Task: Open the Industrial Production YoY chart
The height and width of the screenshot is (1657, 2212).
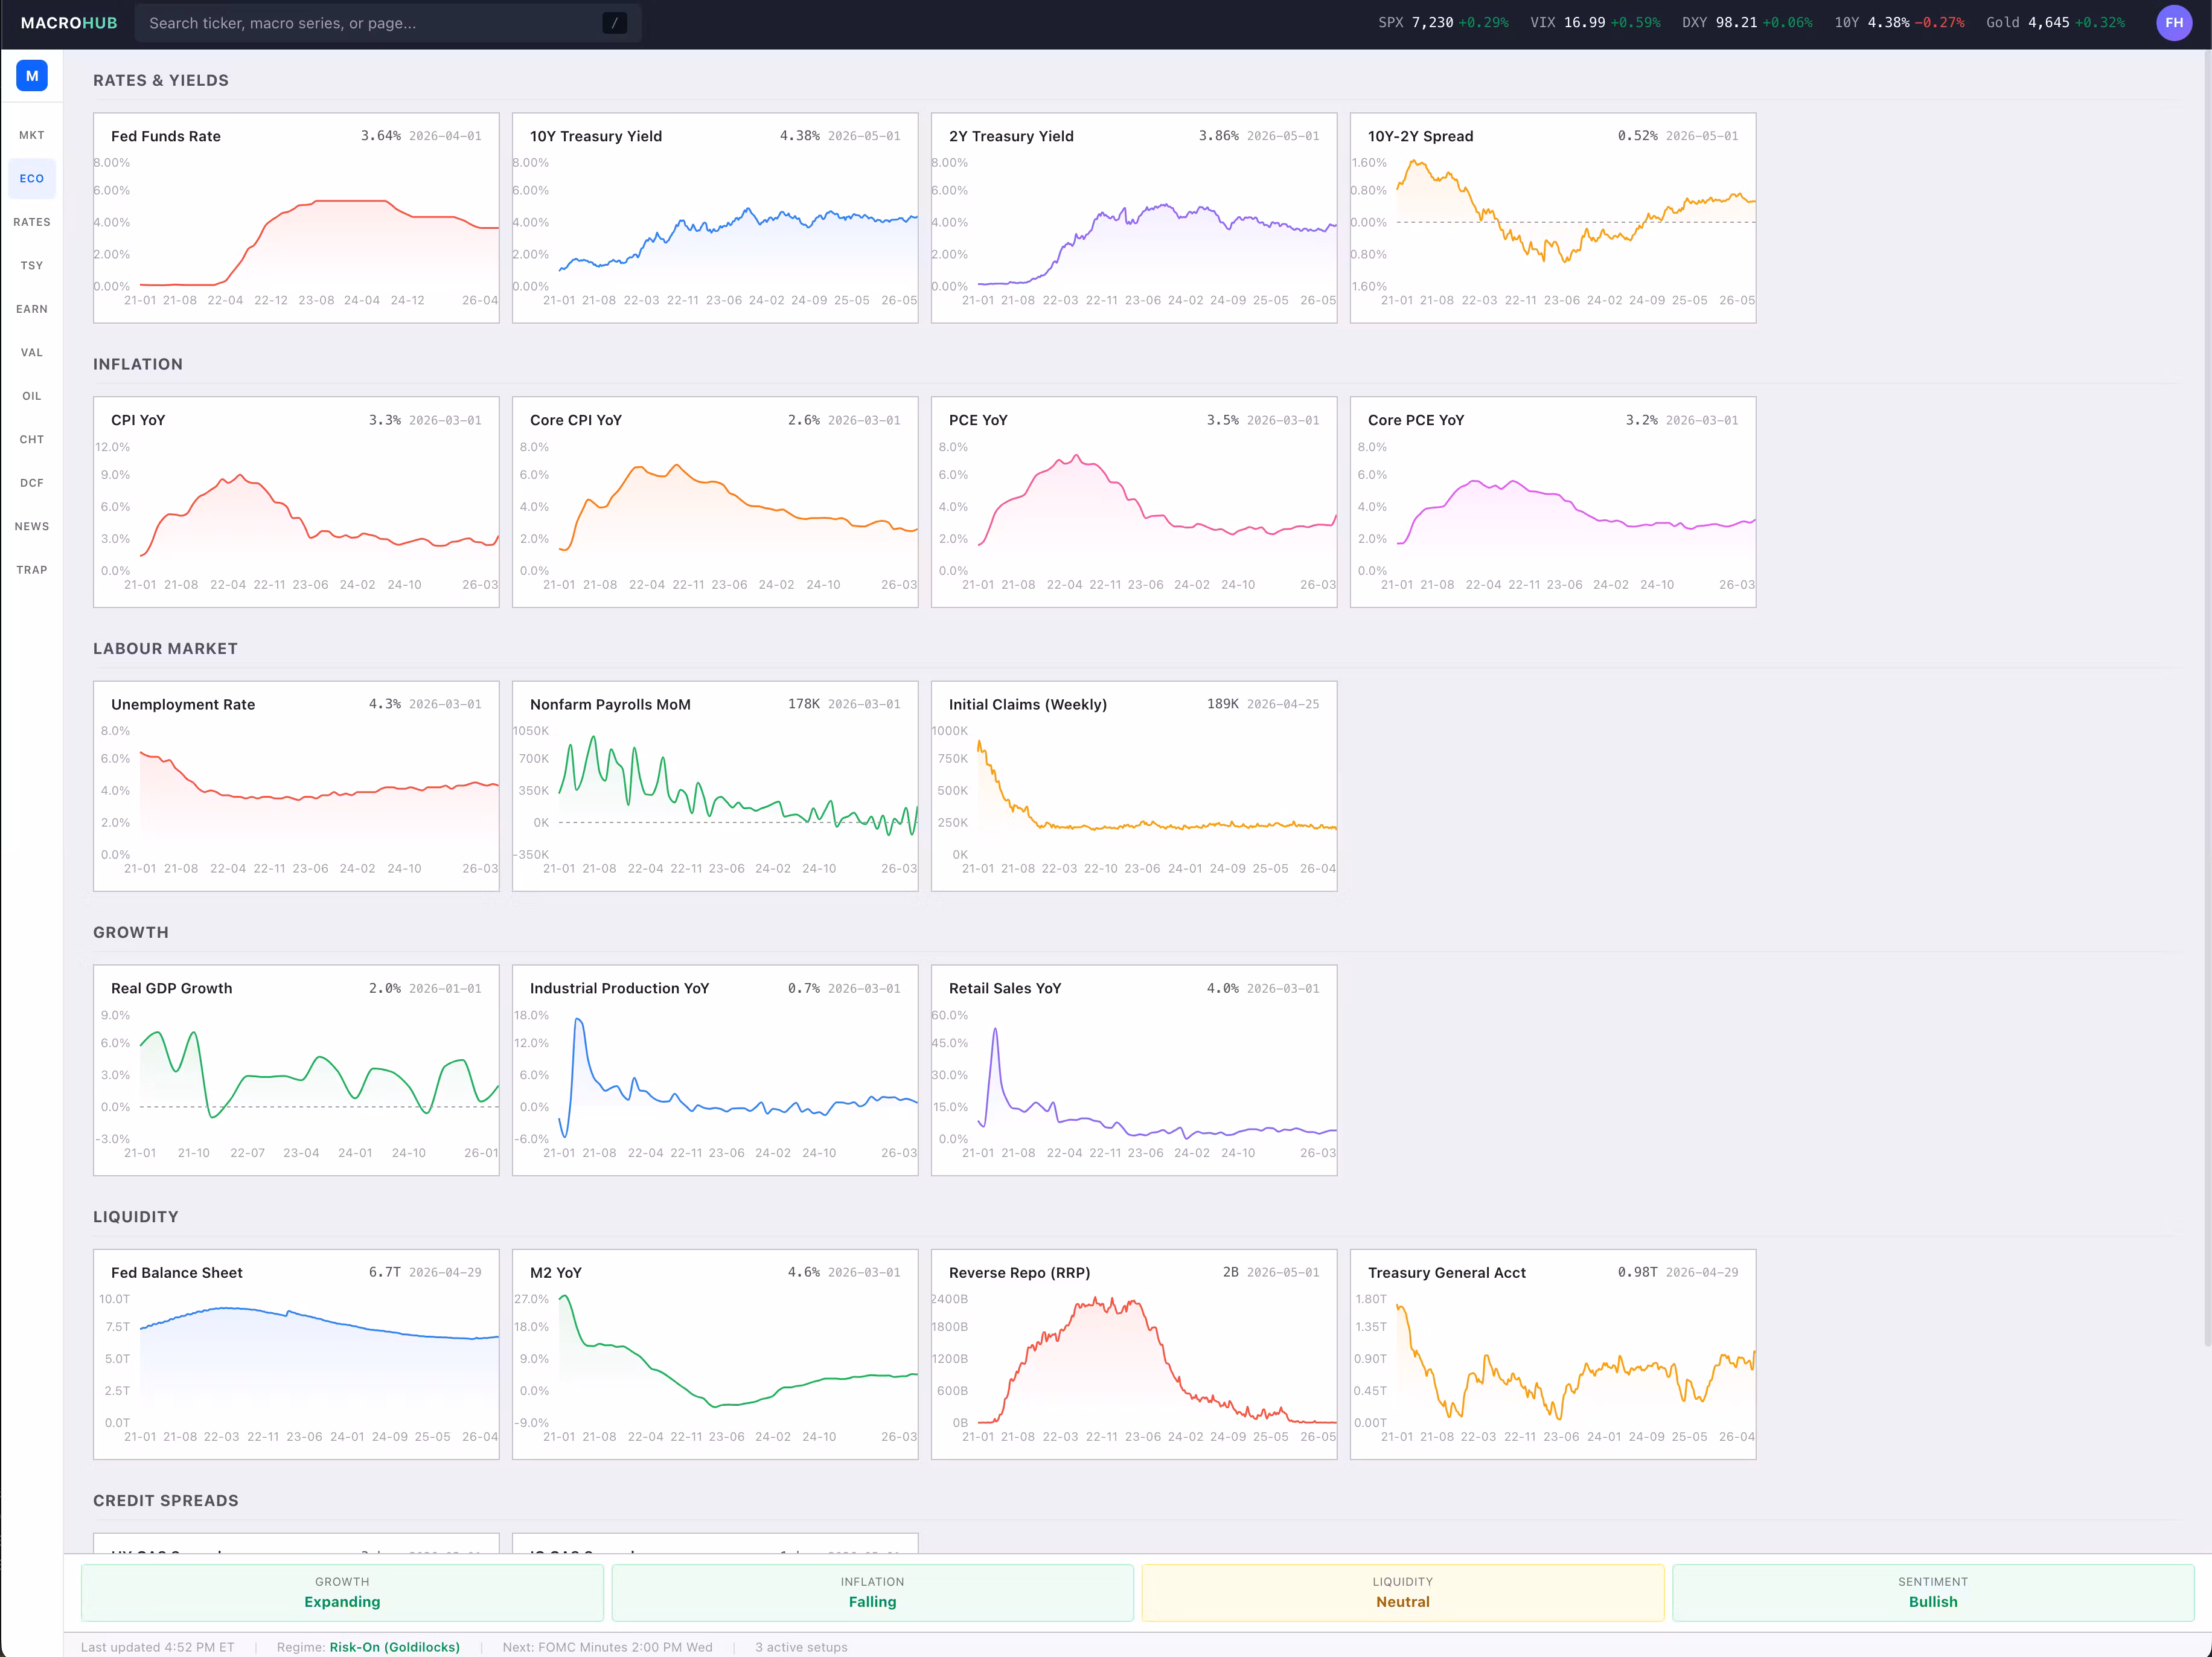Action: click(715, 1070)
